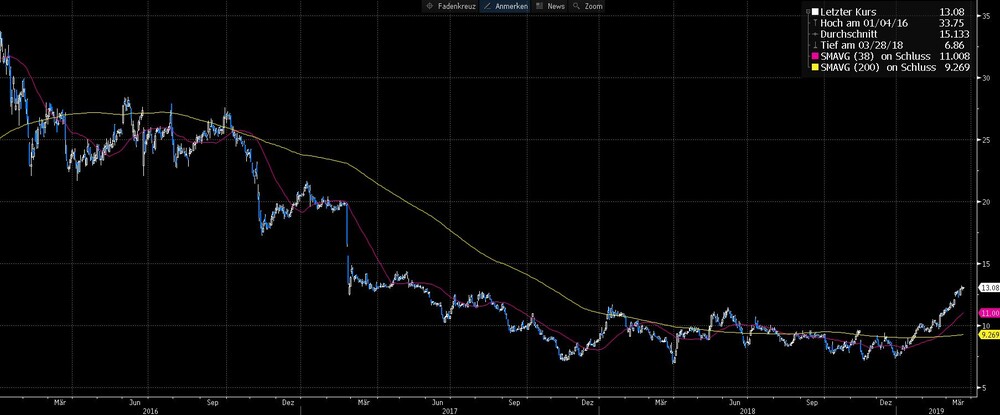This screenshot has height=415, width=1000.
Task: Collapse the legend tree box icon
Action: click(x=808, y=11)
